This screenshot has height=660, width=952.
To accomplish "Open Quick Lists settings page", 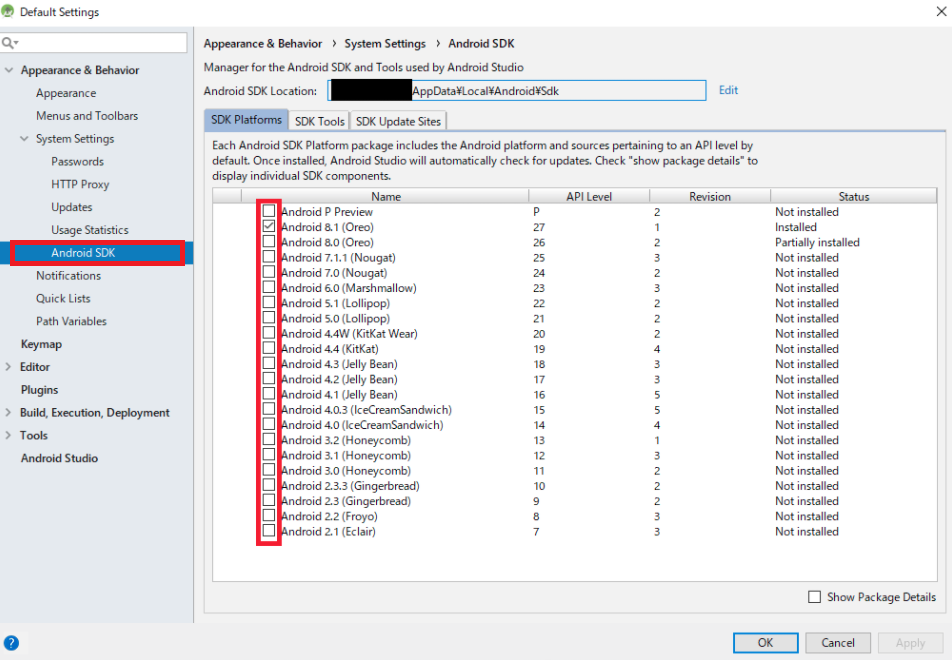I will [63, 298].
